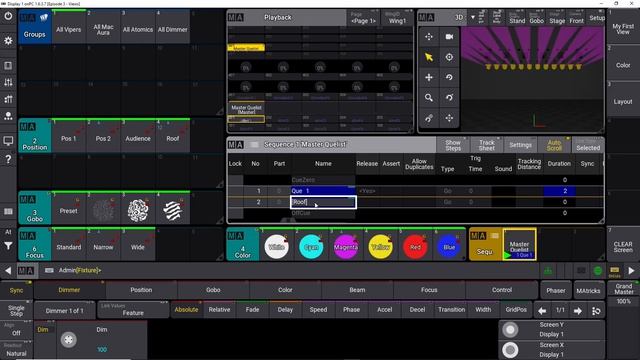The height and width of the screenshot is (360, 640).
Task: Open the settings gear menu
Action: [x=8, y=40]
